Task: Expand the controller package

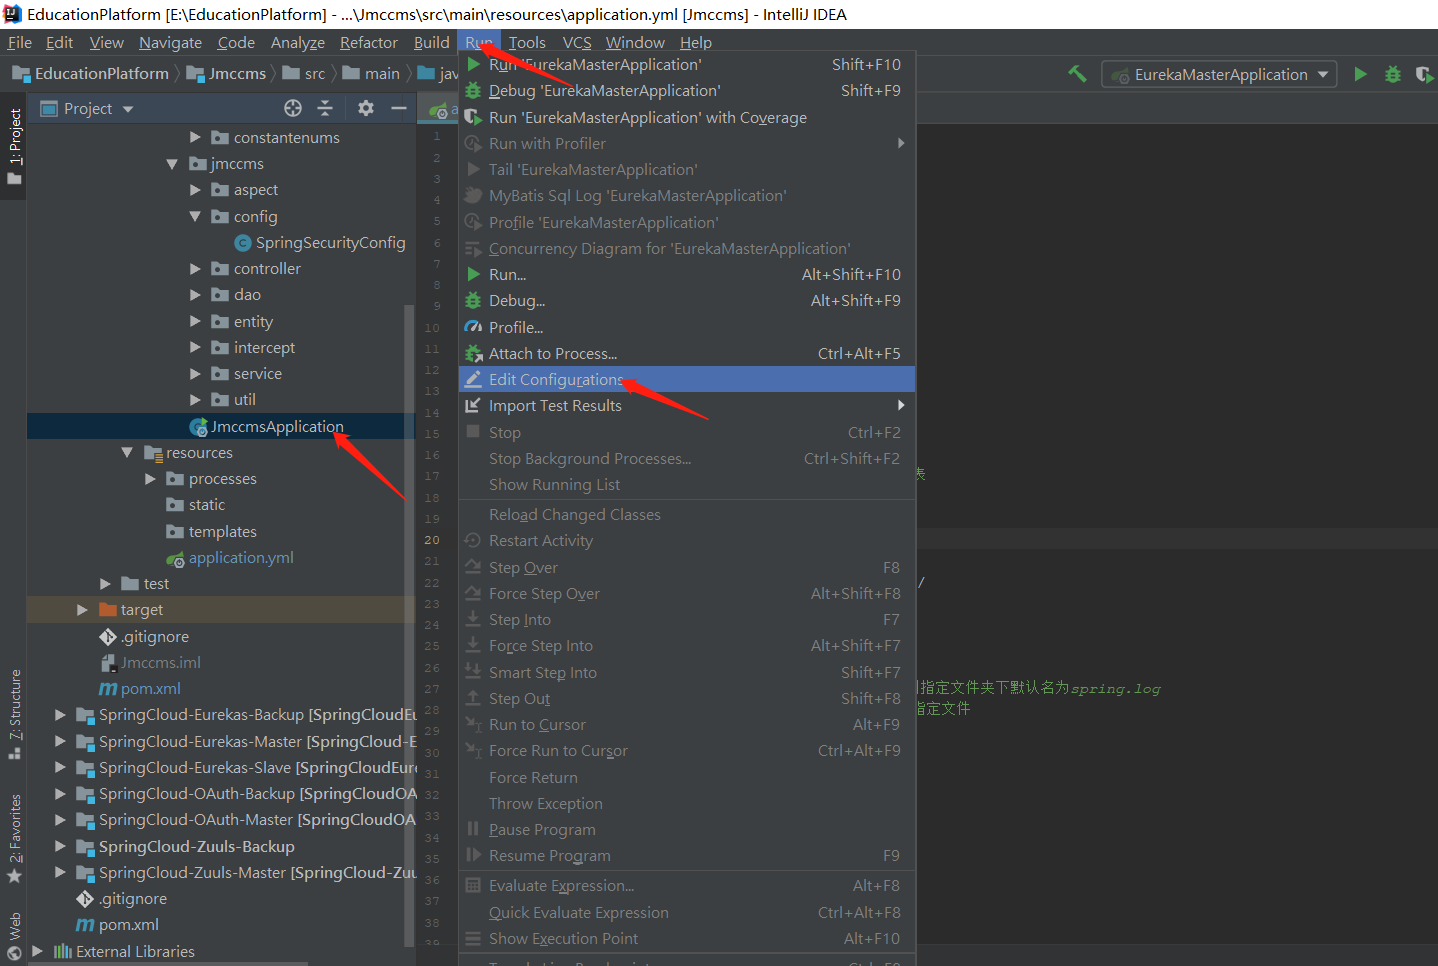Action: tap(195, 268)
